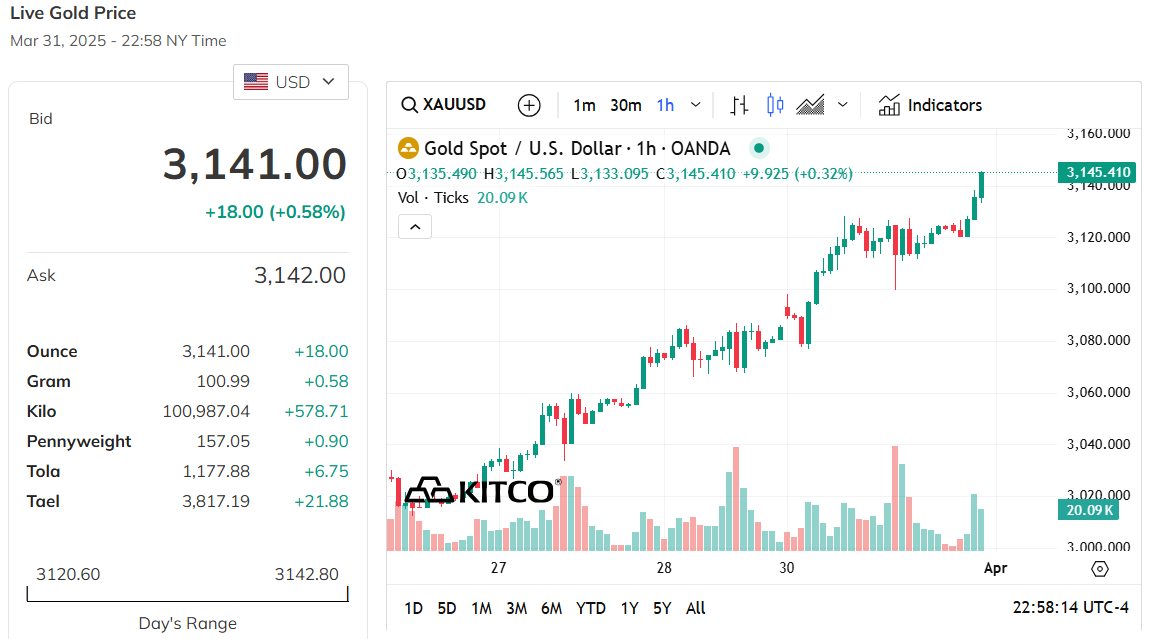Select the Candles chart style icon
The height and width of the screenshot is (639, 1151).
tap(775, 105)
